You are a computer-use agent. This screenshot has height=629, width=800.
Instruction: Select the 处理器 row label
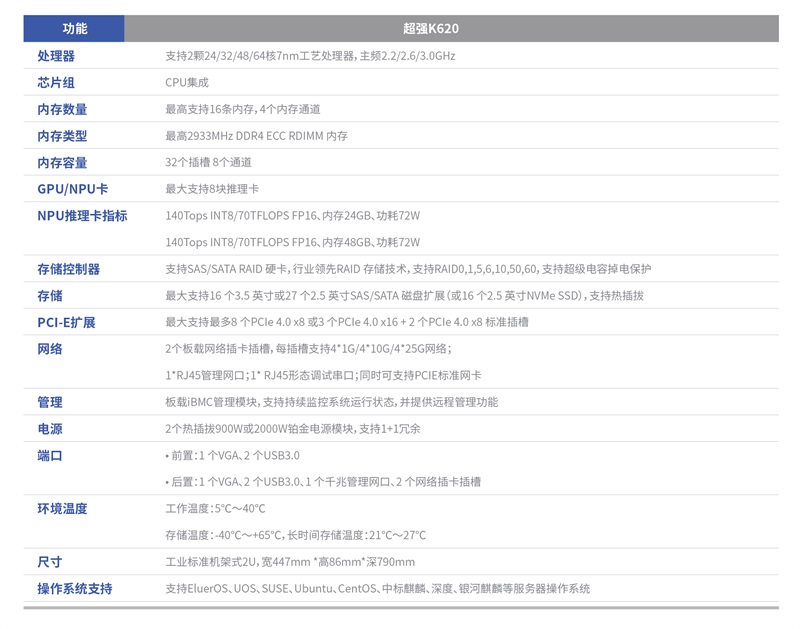point(56,56)
